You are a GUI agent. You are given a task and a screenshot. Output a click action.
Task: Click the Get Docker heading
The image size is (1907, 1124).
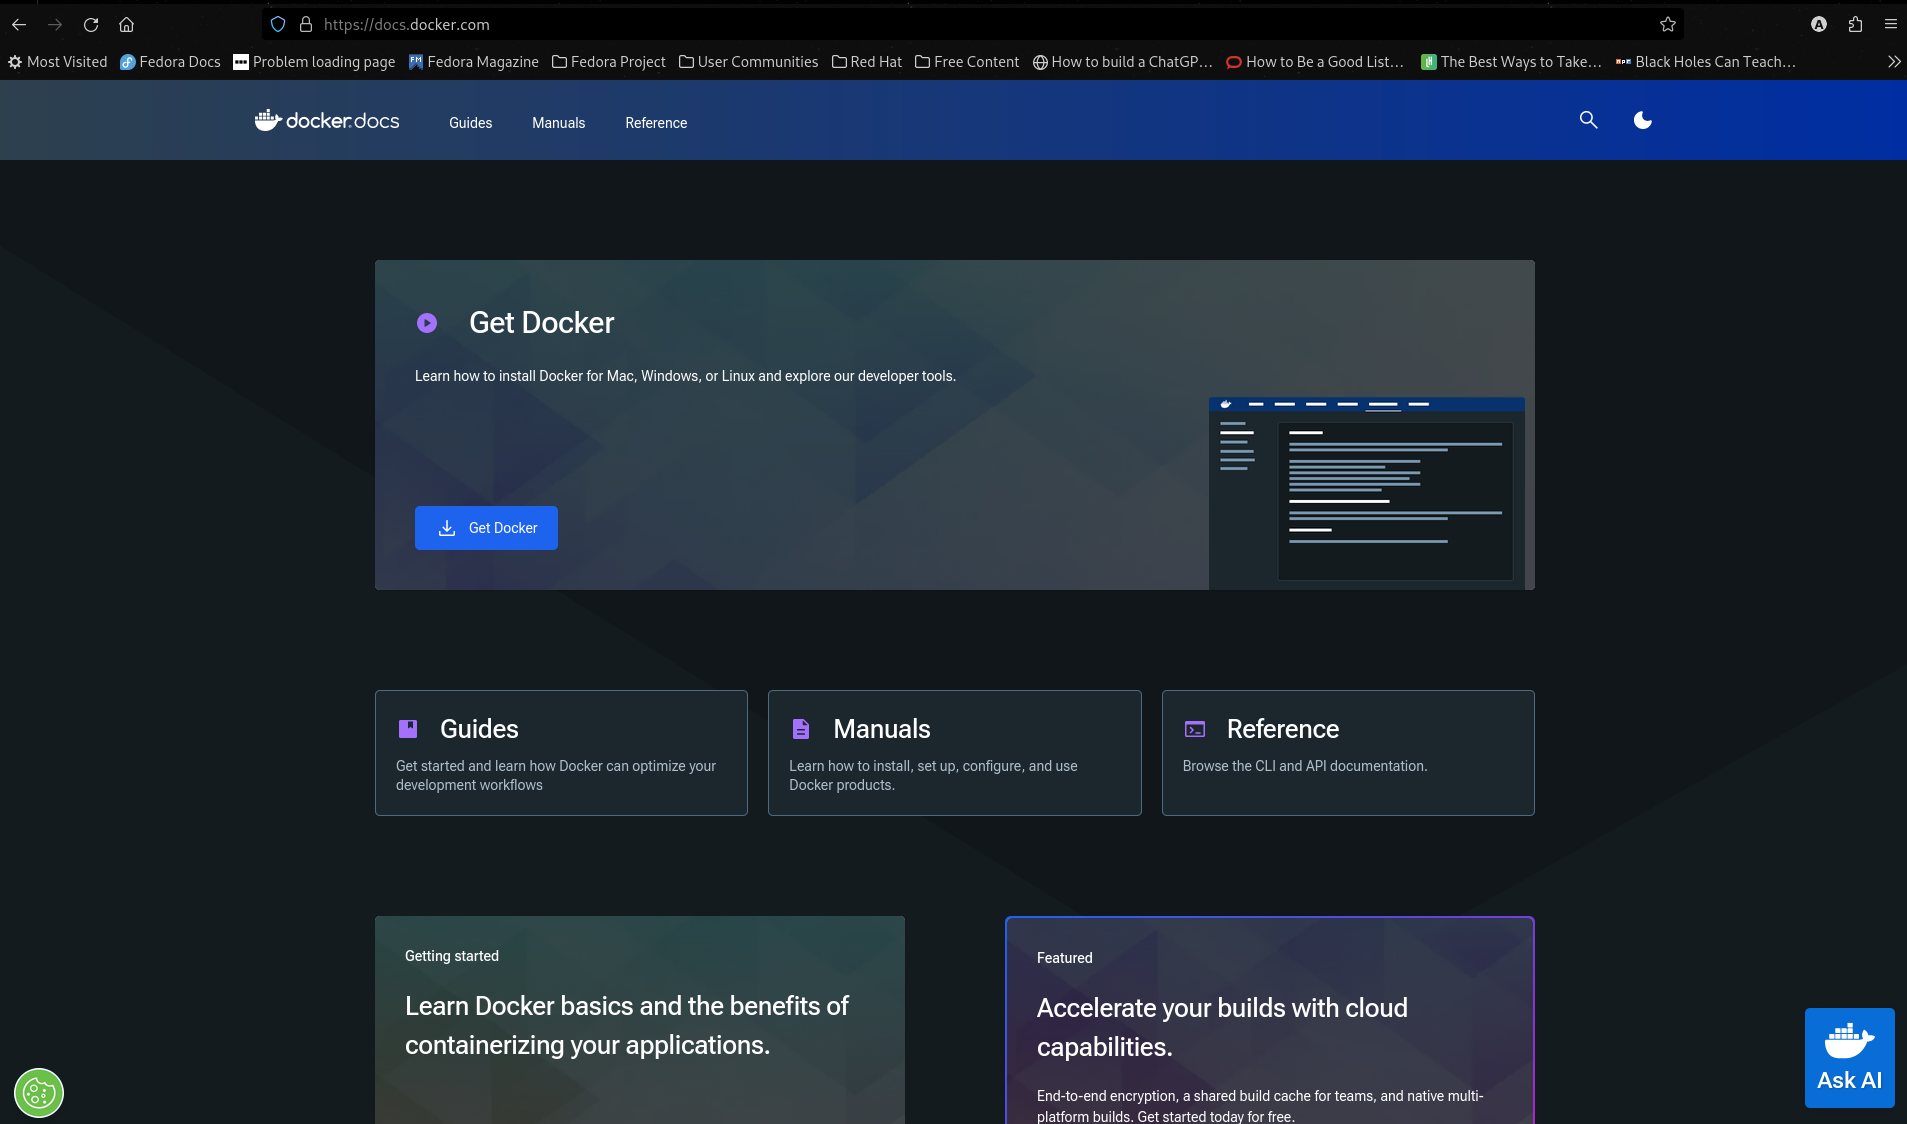pos(542,323)
